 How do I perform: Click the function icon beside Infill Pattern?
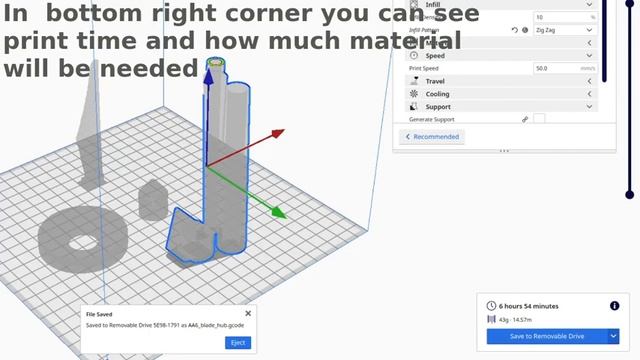point(525,30)
